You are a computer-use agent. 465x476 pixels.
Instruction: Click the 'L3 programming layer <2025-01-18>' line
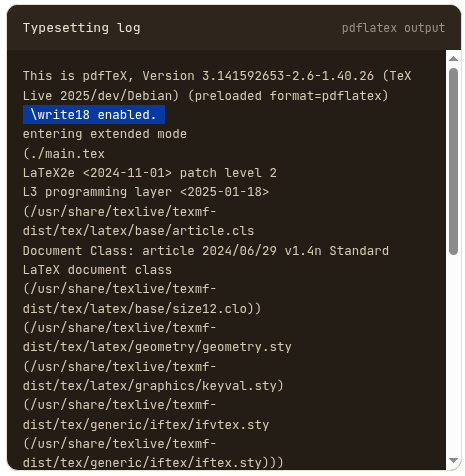[x=146, y=192]
